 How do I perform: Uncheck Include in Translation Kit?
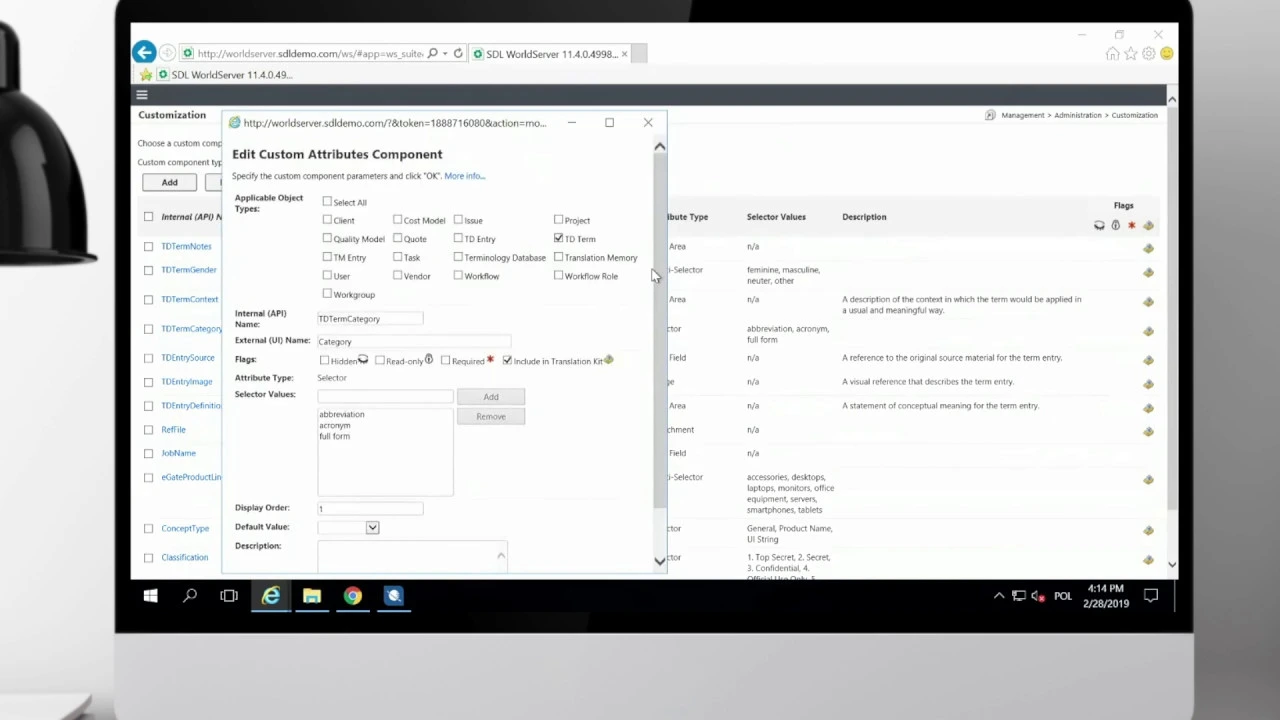507,360
